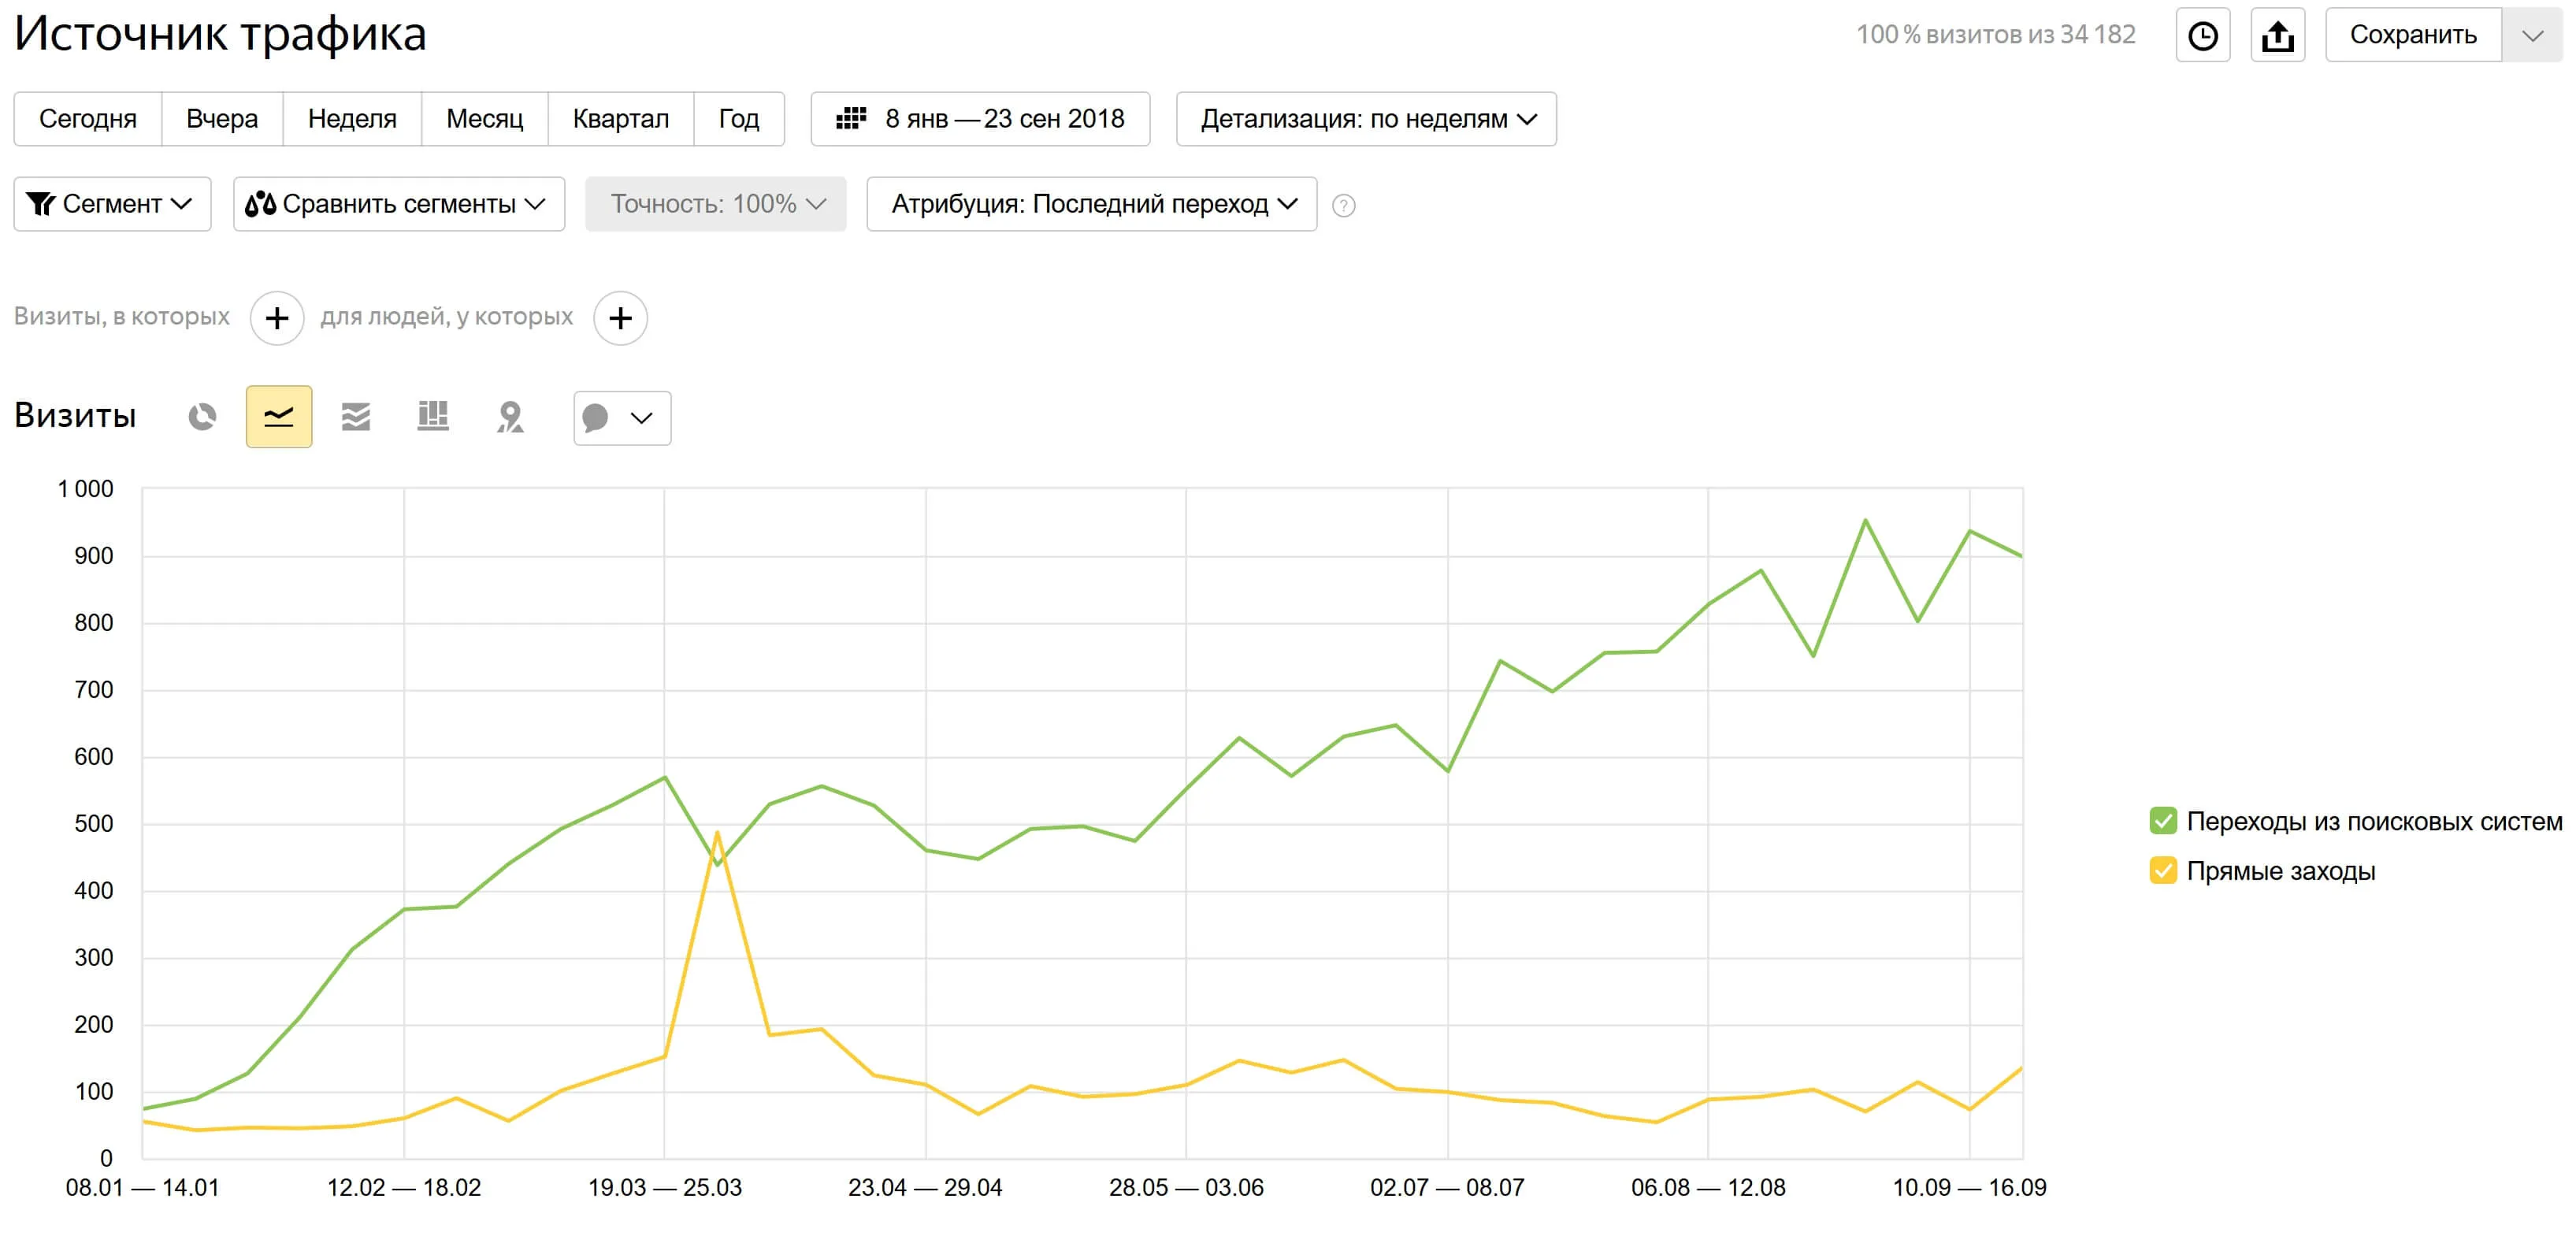Screen dimensions: 2576x1236
Task: Expand the Атрибуция: Последний переход dropdown
Action: [x=1090, y=204]
